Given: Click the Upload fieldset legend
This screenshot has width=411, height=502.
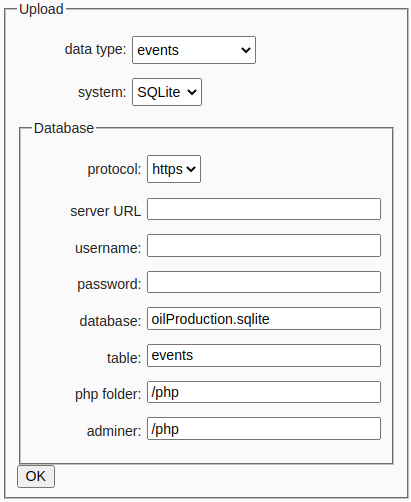Looking at the screenshot, I should [x=41, y=9].
